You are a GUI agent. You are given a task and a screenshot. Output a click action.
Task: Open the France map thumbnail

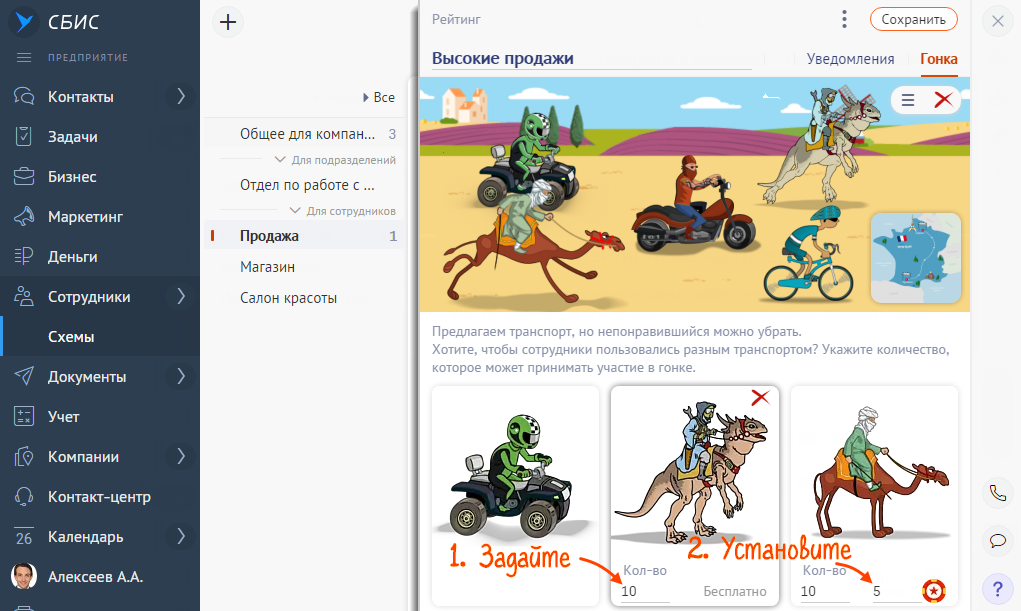click(915, 257)
